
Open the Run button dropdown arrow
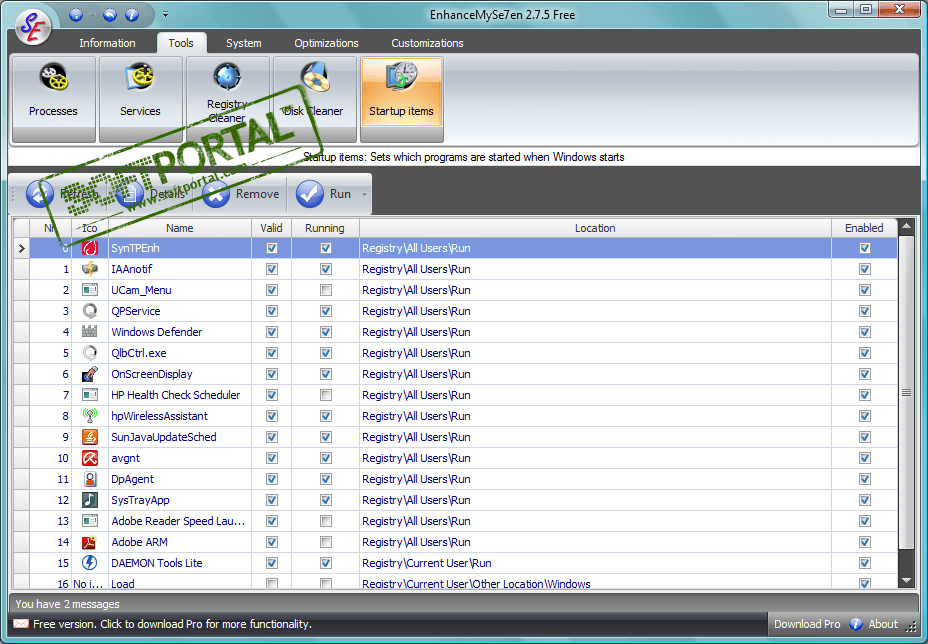365,194
